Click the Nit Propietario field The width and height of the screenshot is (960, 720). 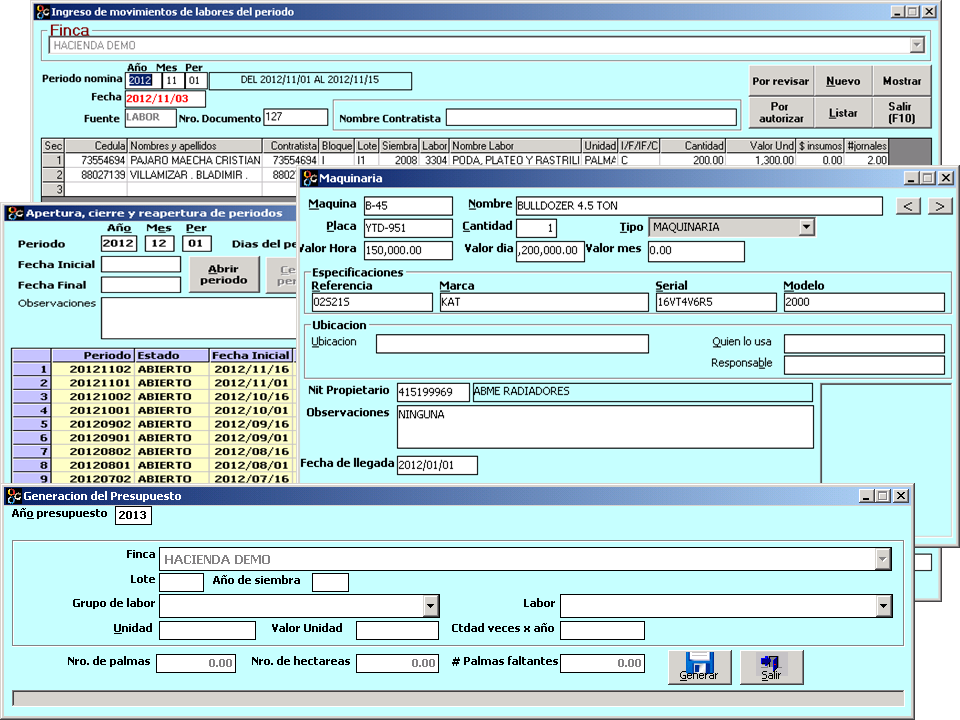(x=433, y=392)
